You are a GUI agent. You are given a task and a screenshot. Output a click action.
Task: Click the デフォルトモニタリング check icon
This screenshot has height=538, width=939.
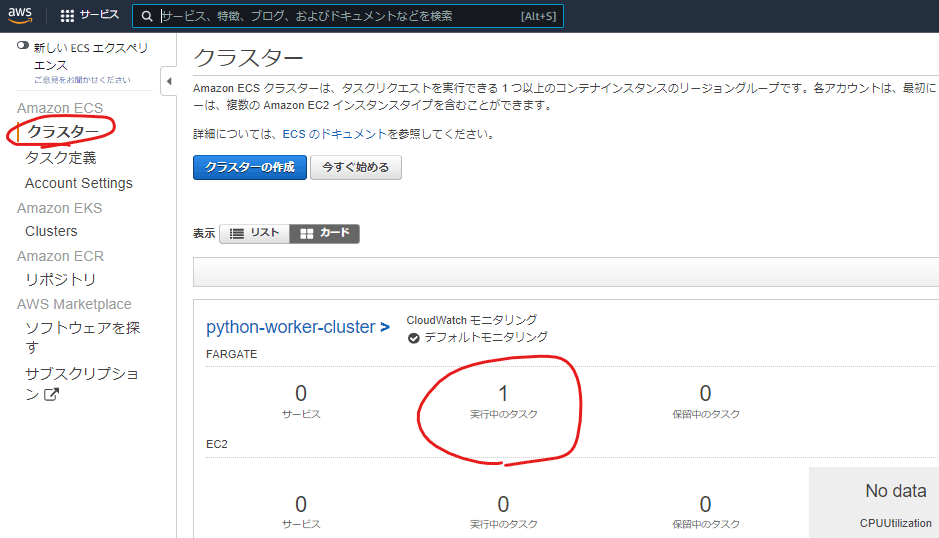(413, 338)
